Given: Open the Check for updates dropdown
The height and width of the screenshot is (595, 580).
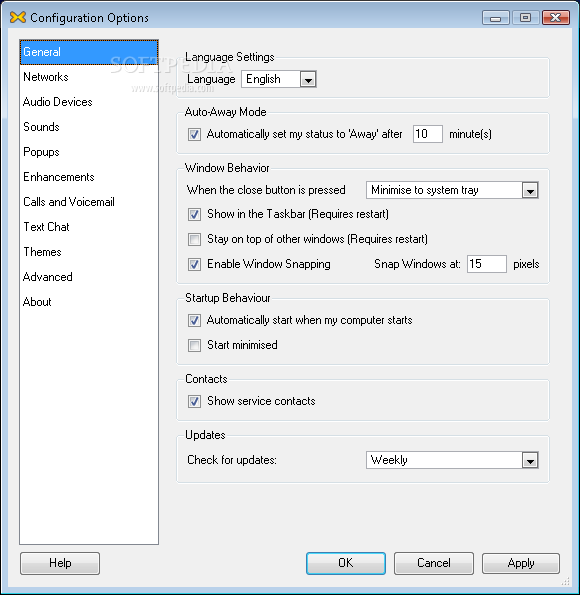Looking at the screenshot, I should [x=452, y=460].
